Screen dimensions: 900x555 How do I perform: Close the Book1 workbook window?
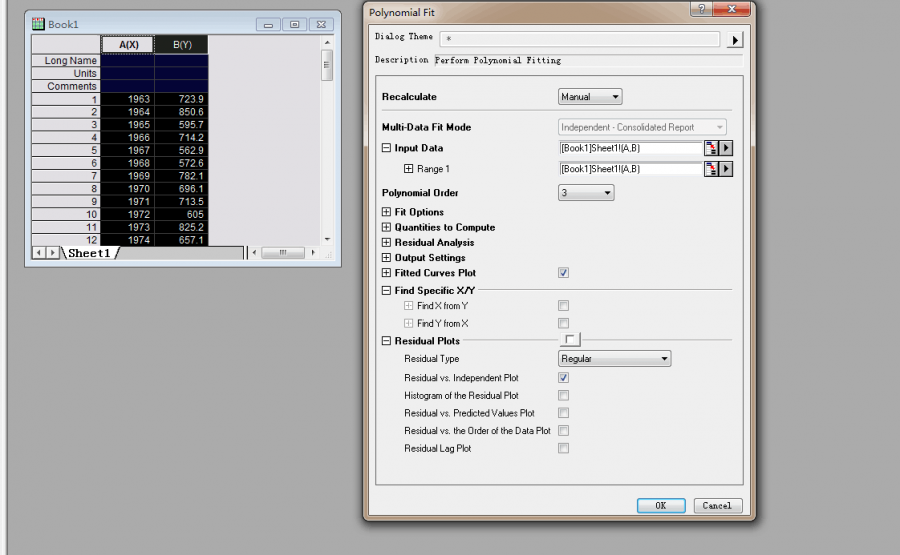[x=321, y=25]
